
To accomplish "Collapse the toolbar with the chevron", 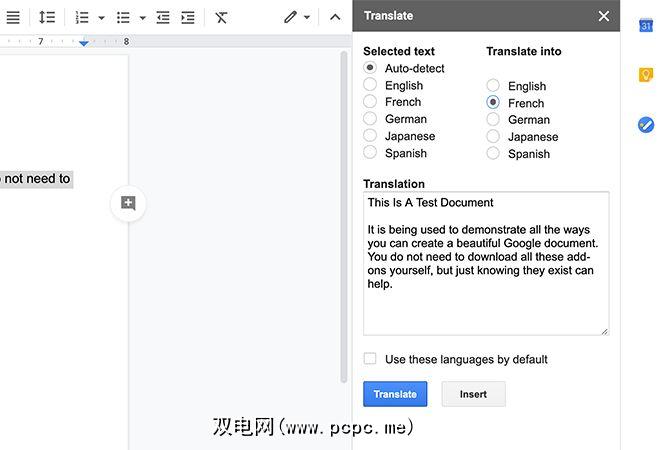I will (x=335, y=17).
